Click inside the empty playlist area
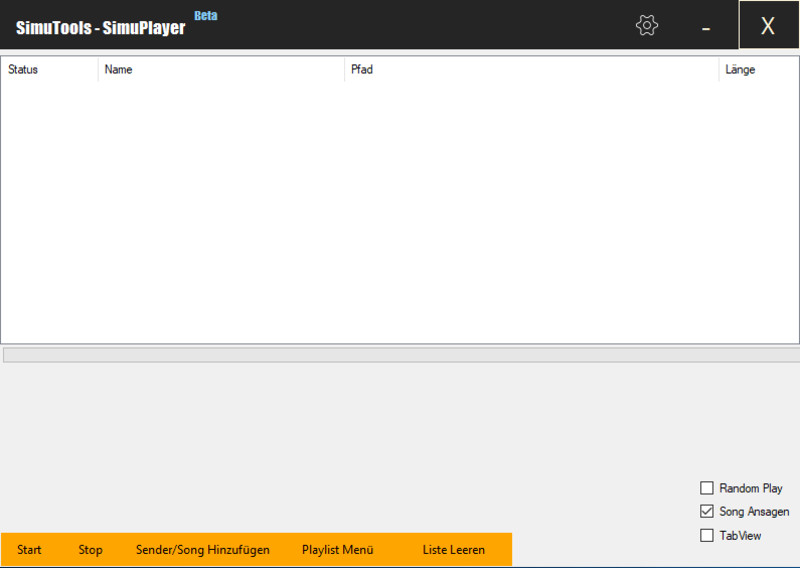 (x=400, y=210)
